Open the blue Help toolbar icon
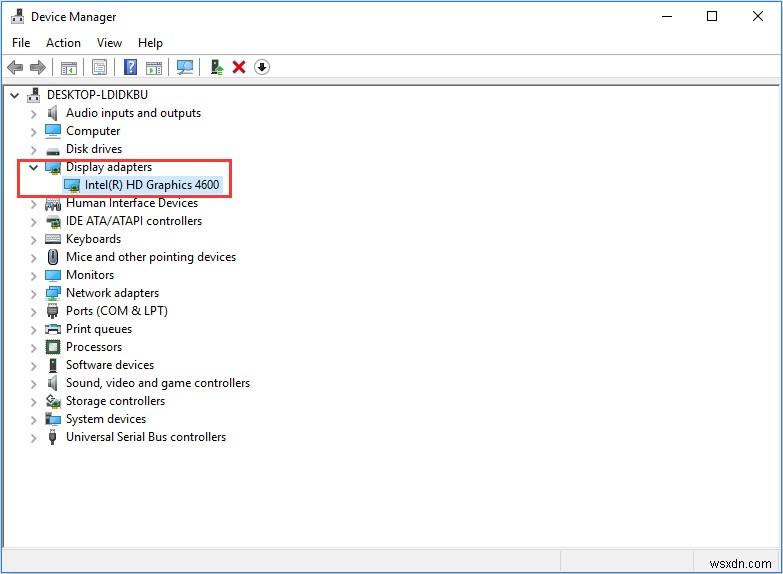The height and width of the screenshot is (574, 783). [x=130, y=67]
